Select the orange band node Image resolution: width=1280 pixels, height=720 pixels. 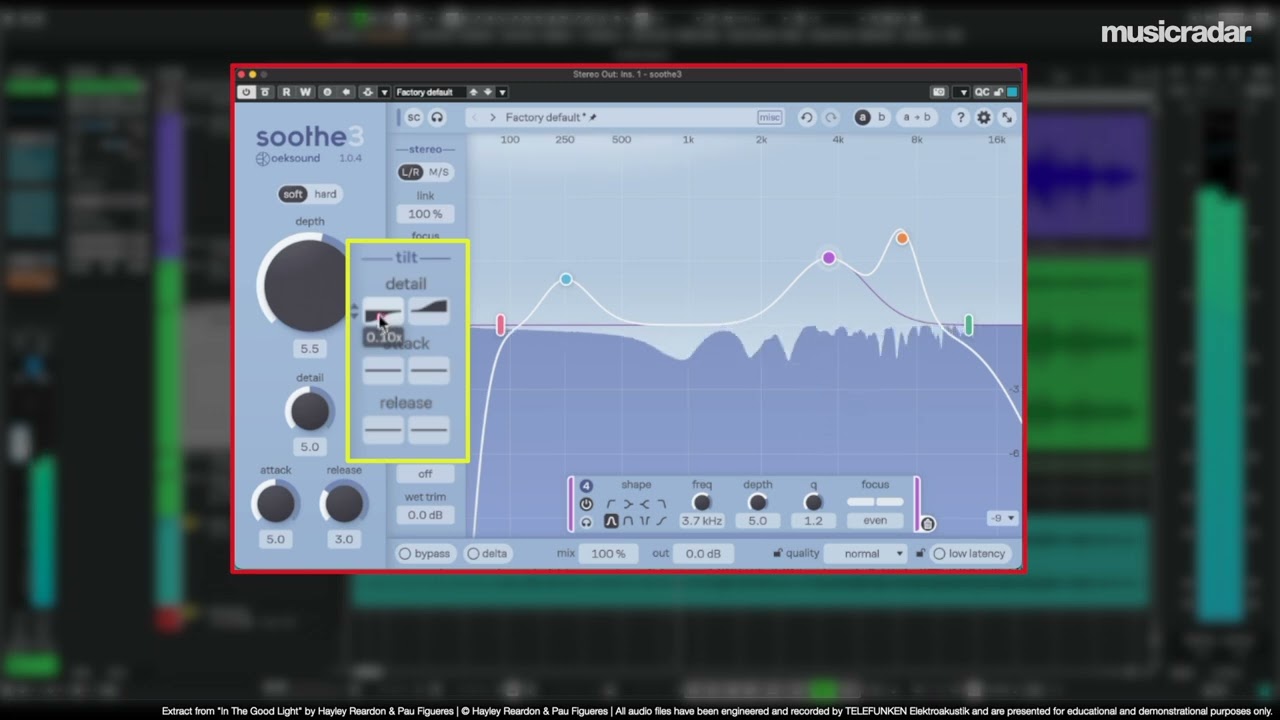point(902,238)
